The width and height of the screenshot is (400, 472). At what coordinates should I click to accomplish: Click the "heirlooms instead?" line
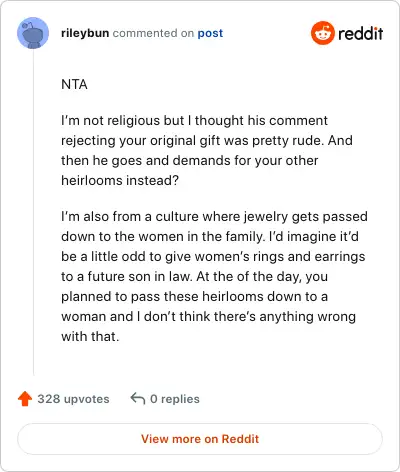click(x=120, y=180)
